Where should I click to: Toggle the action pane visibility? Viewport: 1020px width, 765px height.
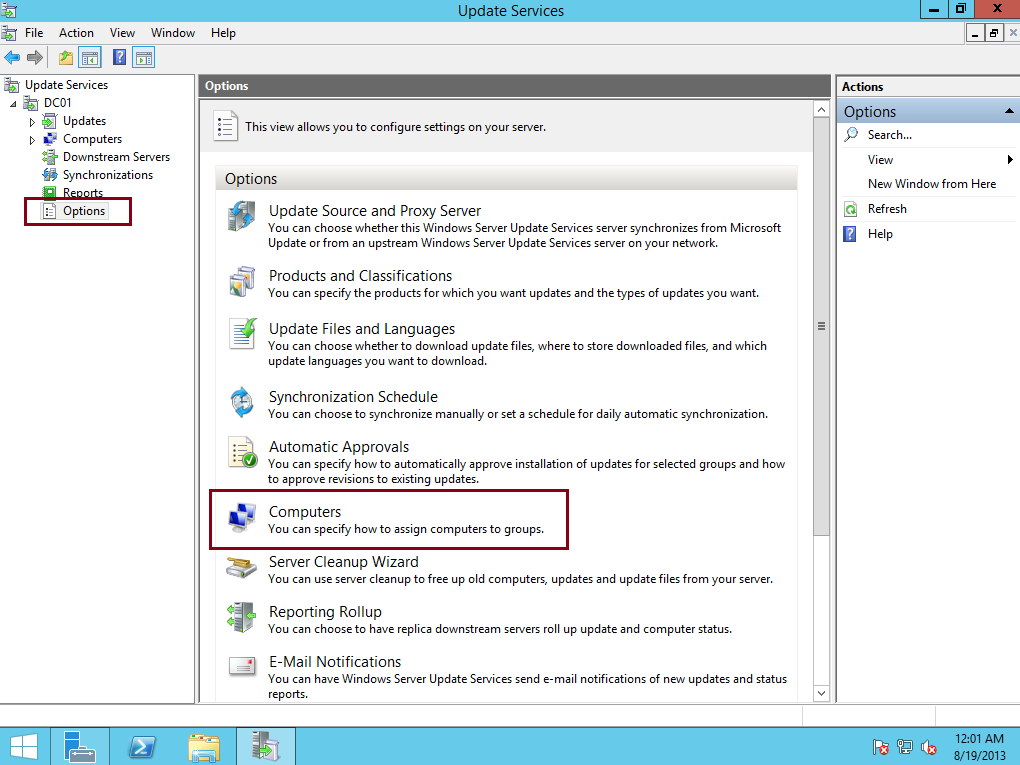pos(143,57)
